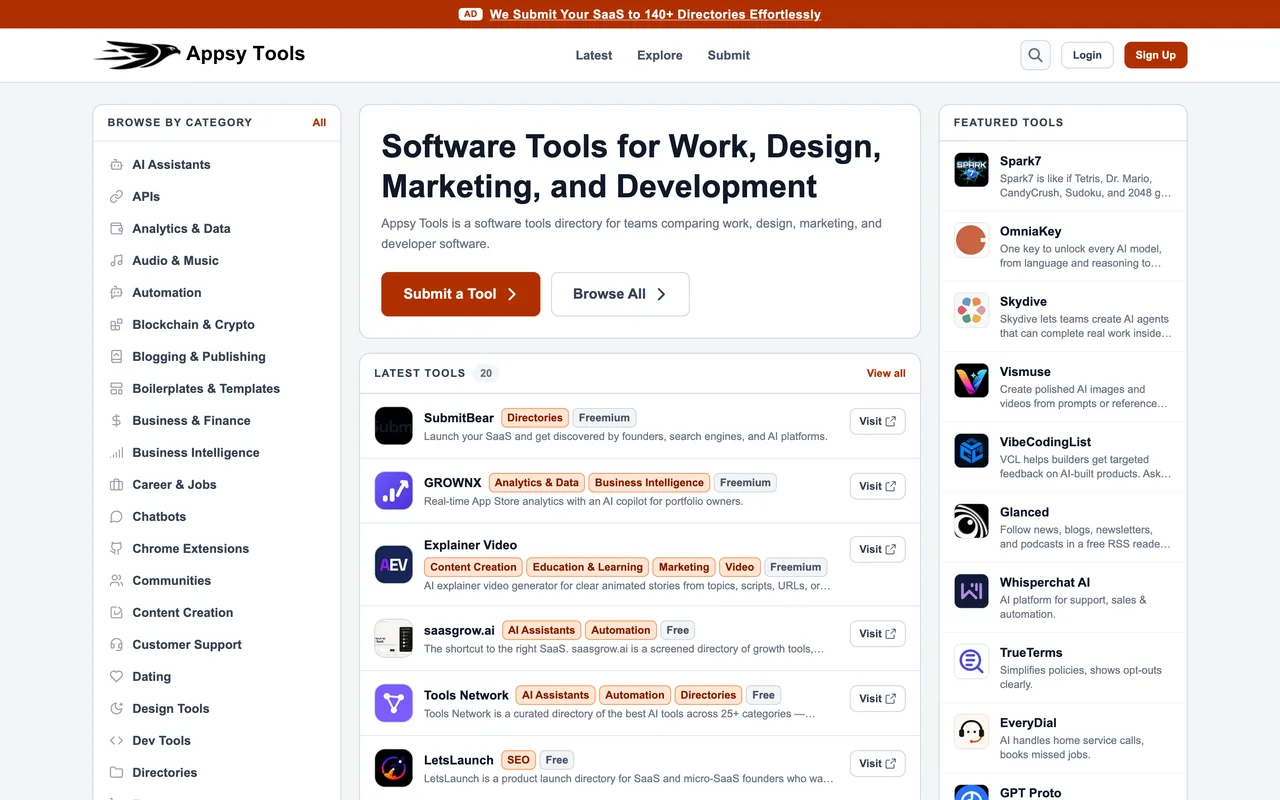Click the Submit a Tool button
The height and width of the screenshot is (800, 1280).
460,294
